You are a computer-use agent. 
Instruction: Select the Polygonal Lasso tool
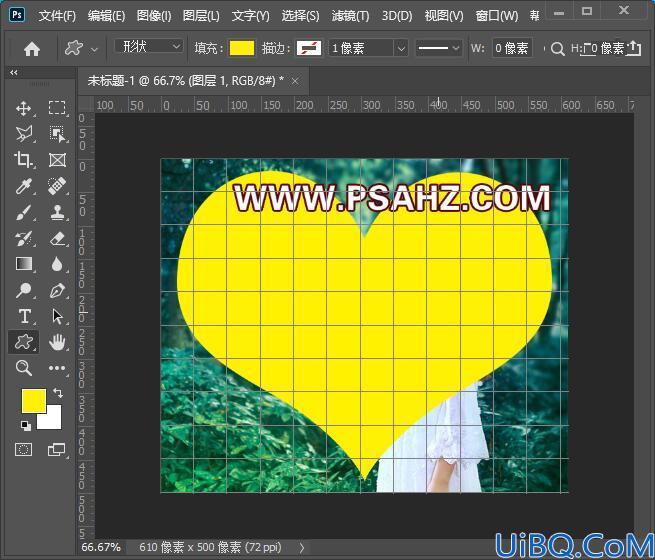click(24, 134)
